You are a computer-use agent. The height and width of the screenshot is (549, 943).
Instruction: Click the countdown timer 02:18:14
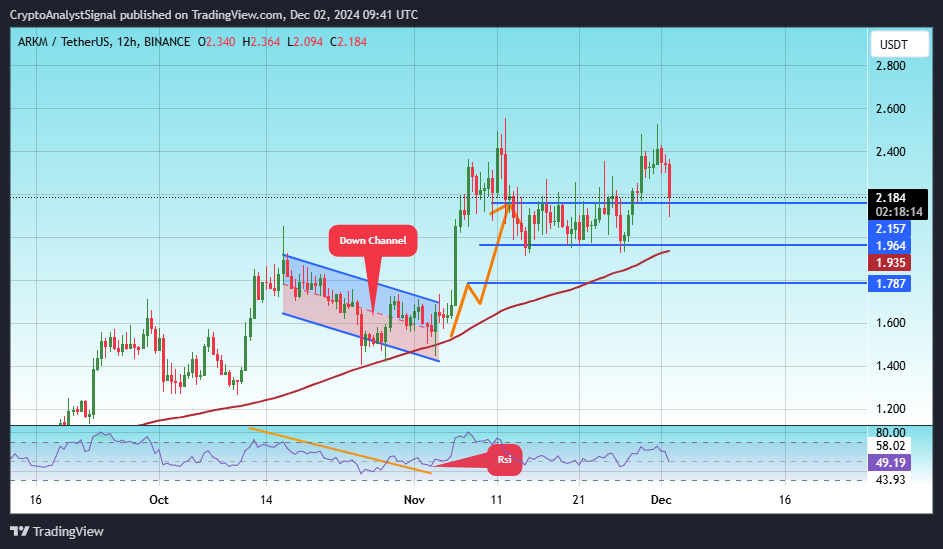coord(898,212)
